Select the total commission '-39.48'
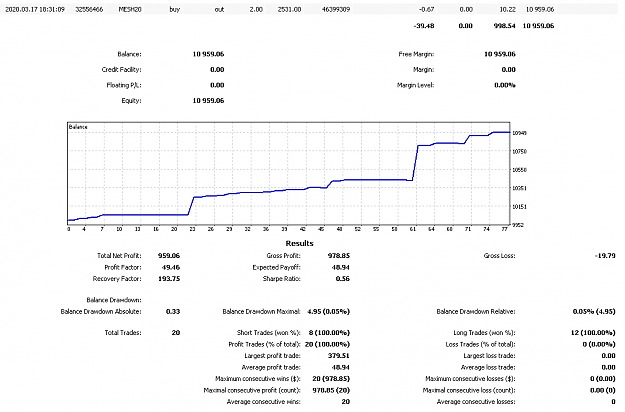The image size is (625, 412). click(x=424, y=26)
